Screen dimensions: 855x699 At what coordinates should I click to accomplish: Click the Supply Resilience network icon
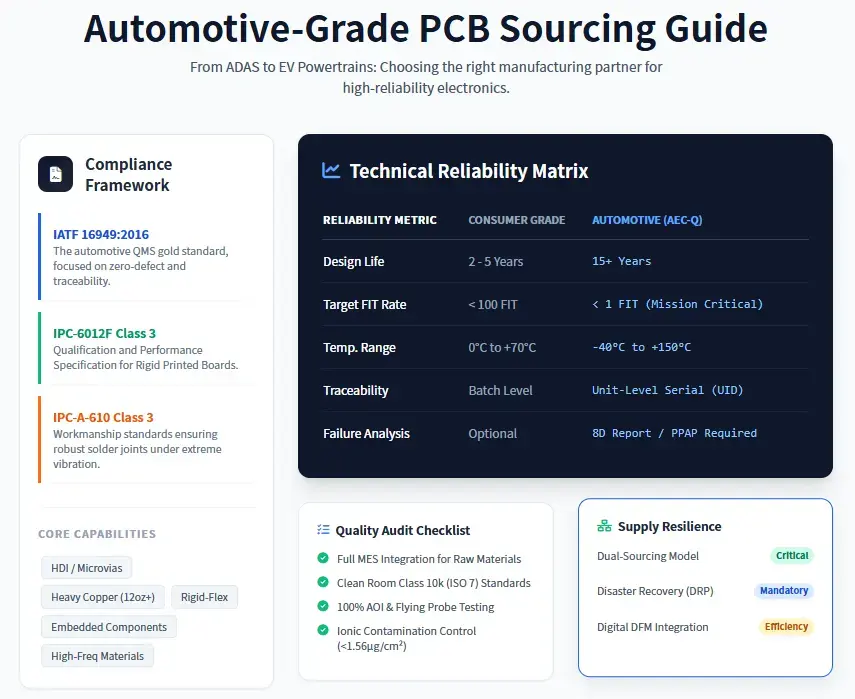[604, 526]
